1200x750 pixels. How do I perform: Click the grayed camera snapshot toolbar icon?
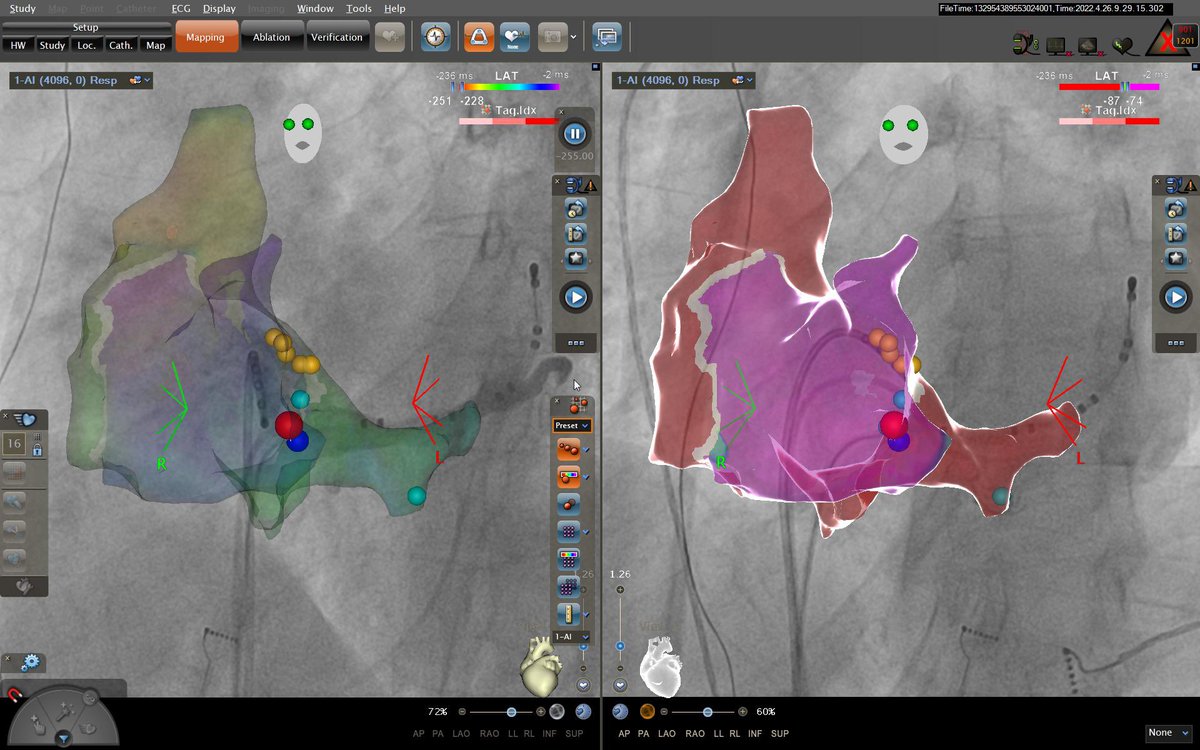pyautogui.click(x=551, y=38)
